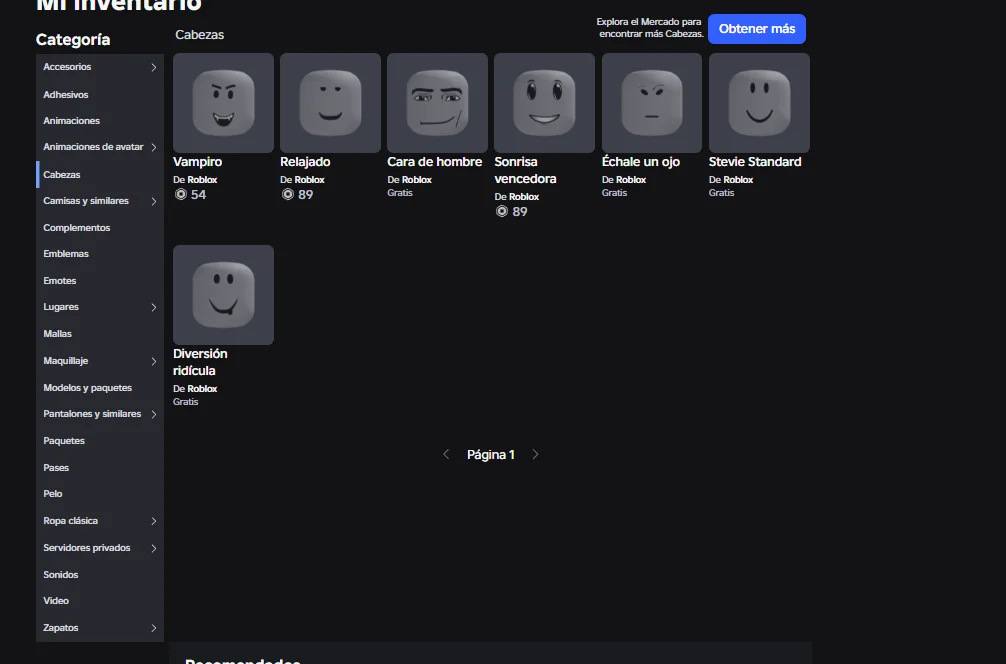
Task: Go to previous page arrow
Action: click(446, 454)
